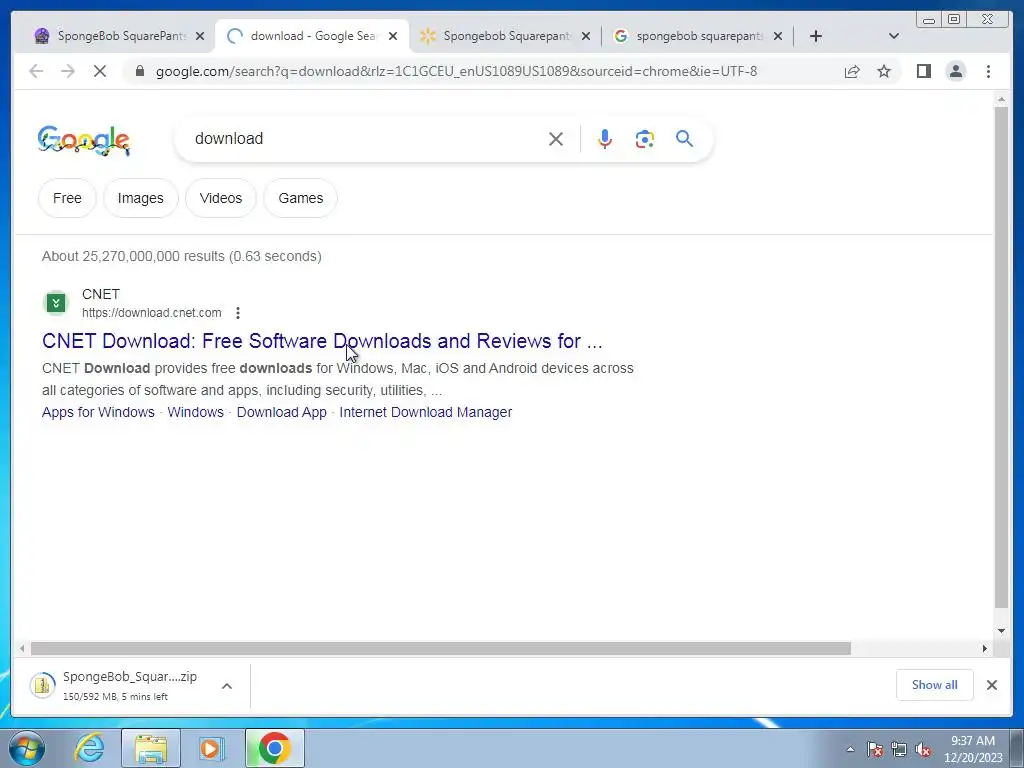Screen dimensions: 1024x768
Task: Share this page icon
Action: click(852, 71)
